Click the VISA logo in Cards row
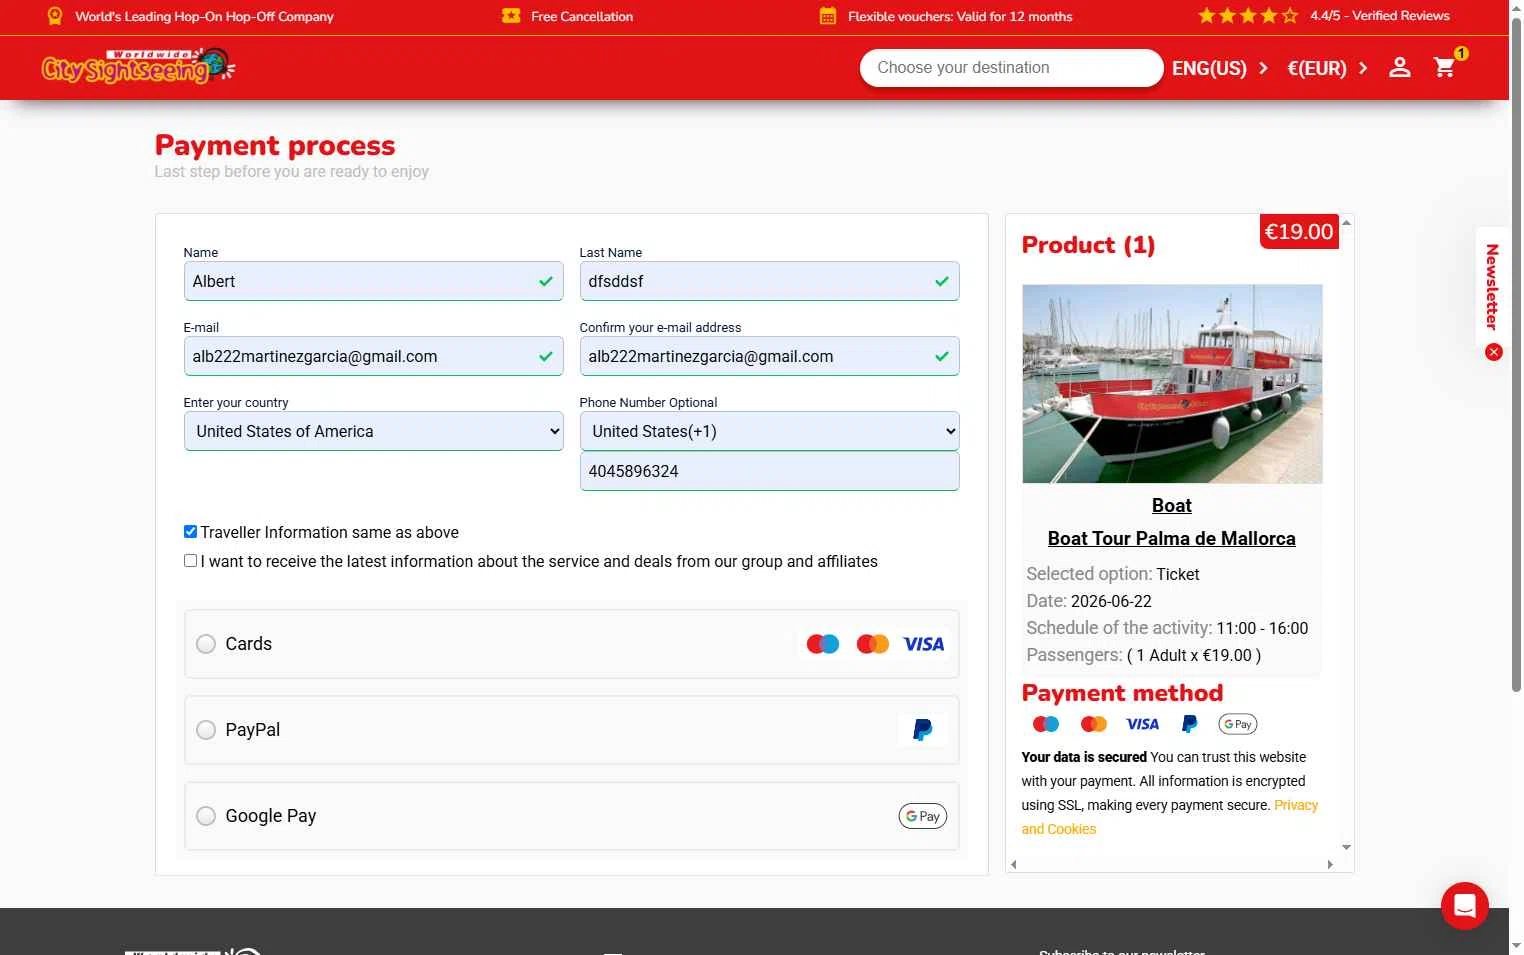The height and width of the screenshot is (955, 1524). pos(923,644)
